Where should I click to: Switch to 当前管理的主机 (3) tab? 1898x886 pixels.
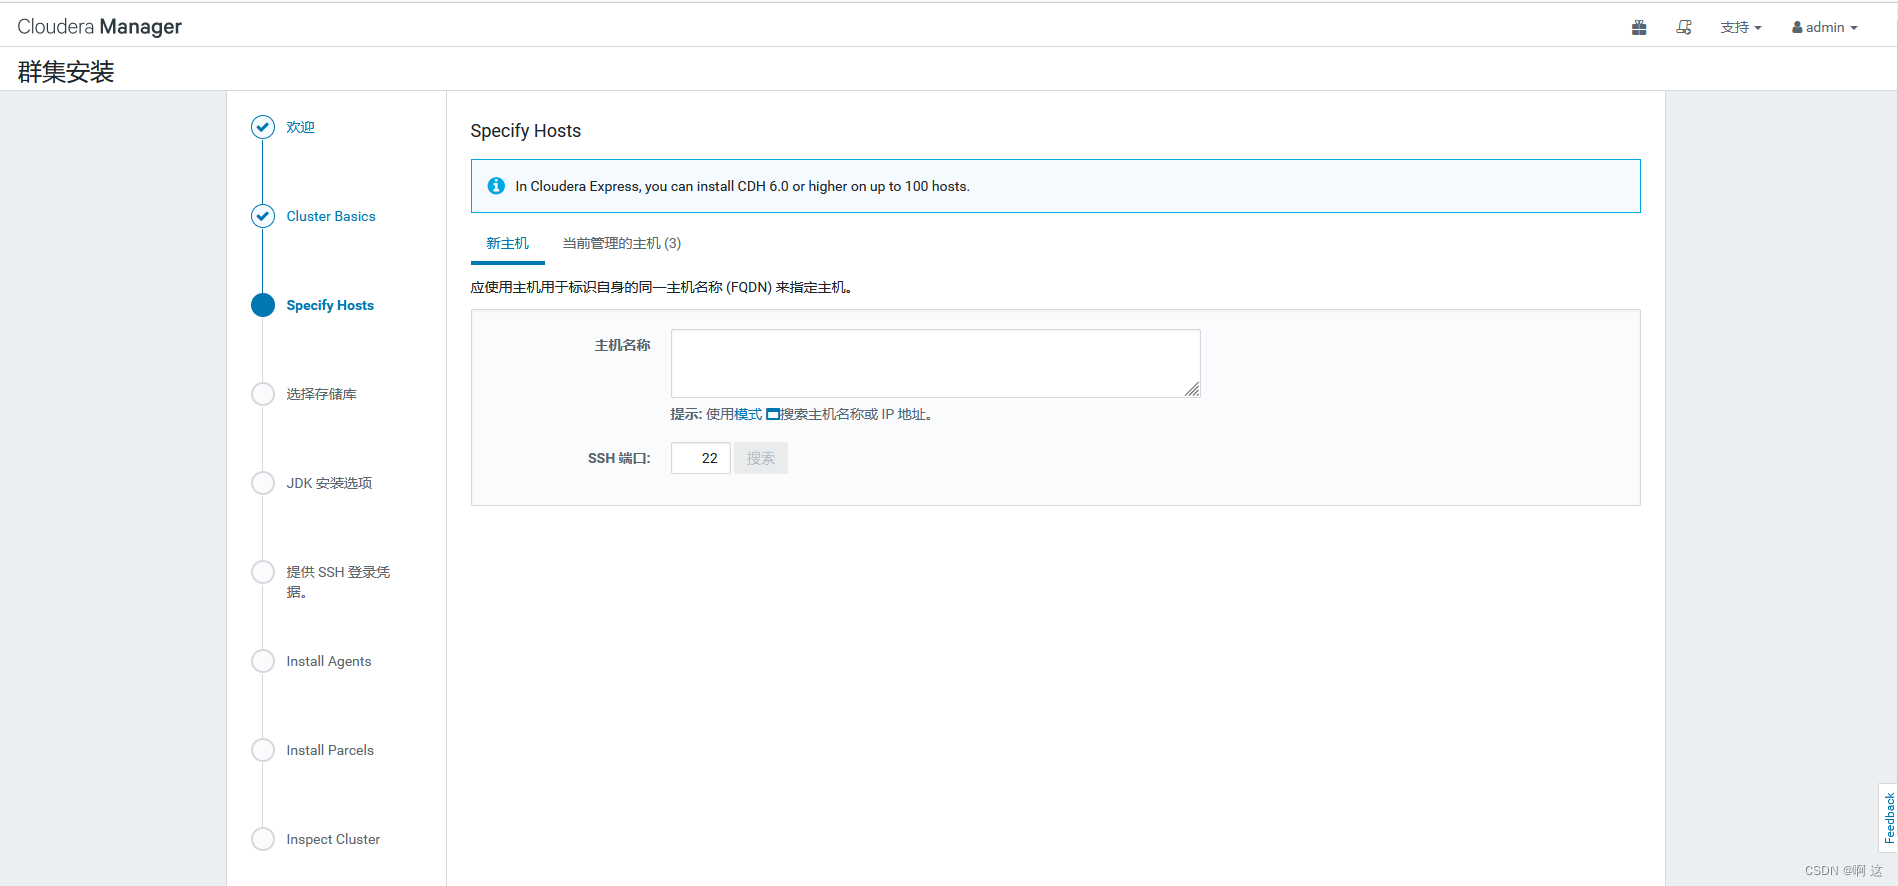621,243
